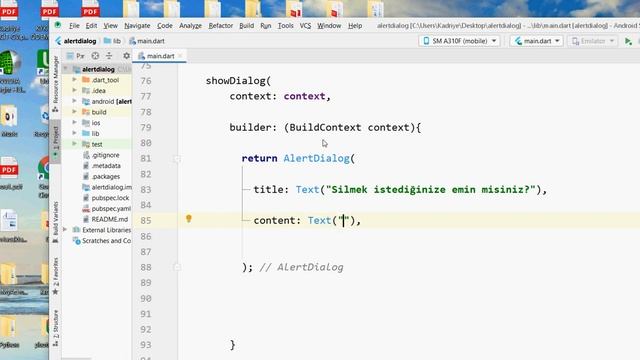The image size is (640, 360).
Task: Click the build folder icon
Action: (86, 112)
